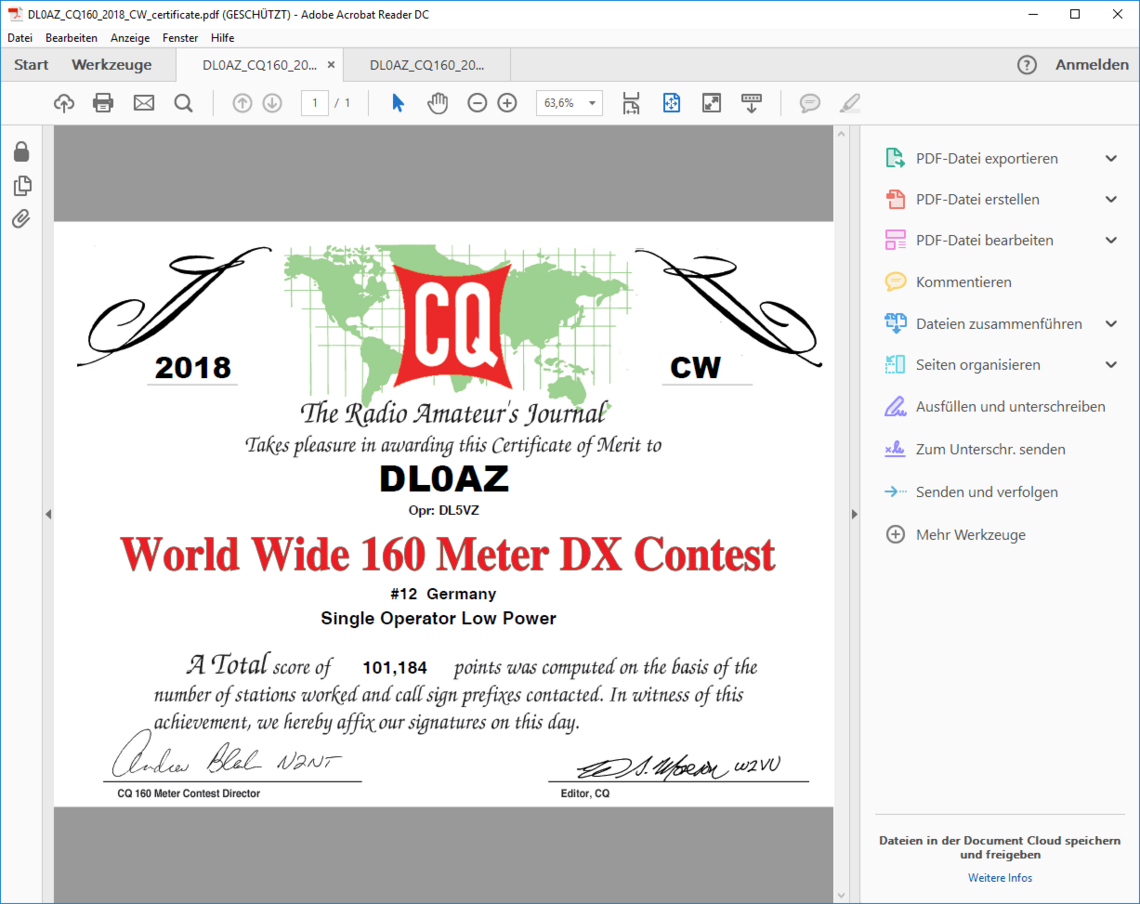
Task: Click Zum Unterschr. senden
Action: coord(990,449)
